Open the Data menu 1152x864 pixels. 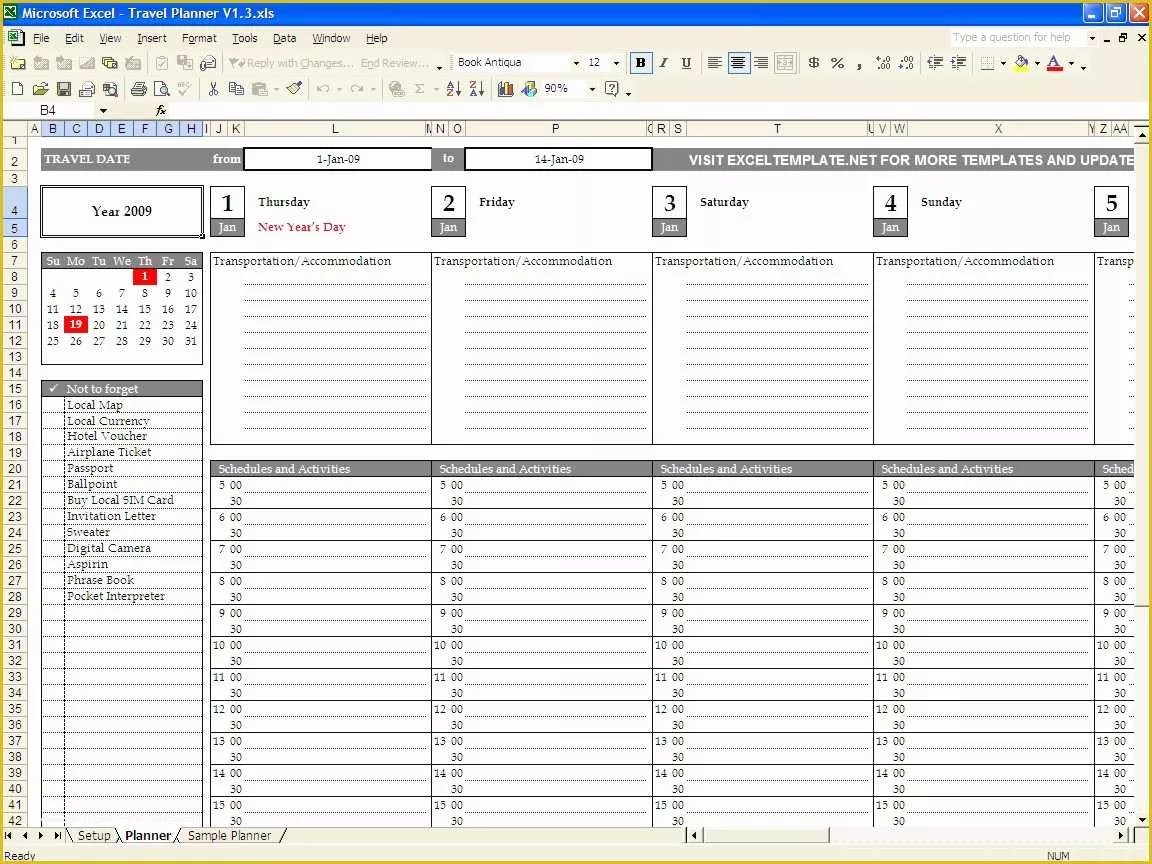point(284,38)
